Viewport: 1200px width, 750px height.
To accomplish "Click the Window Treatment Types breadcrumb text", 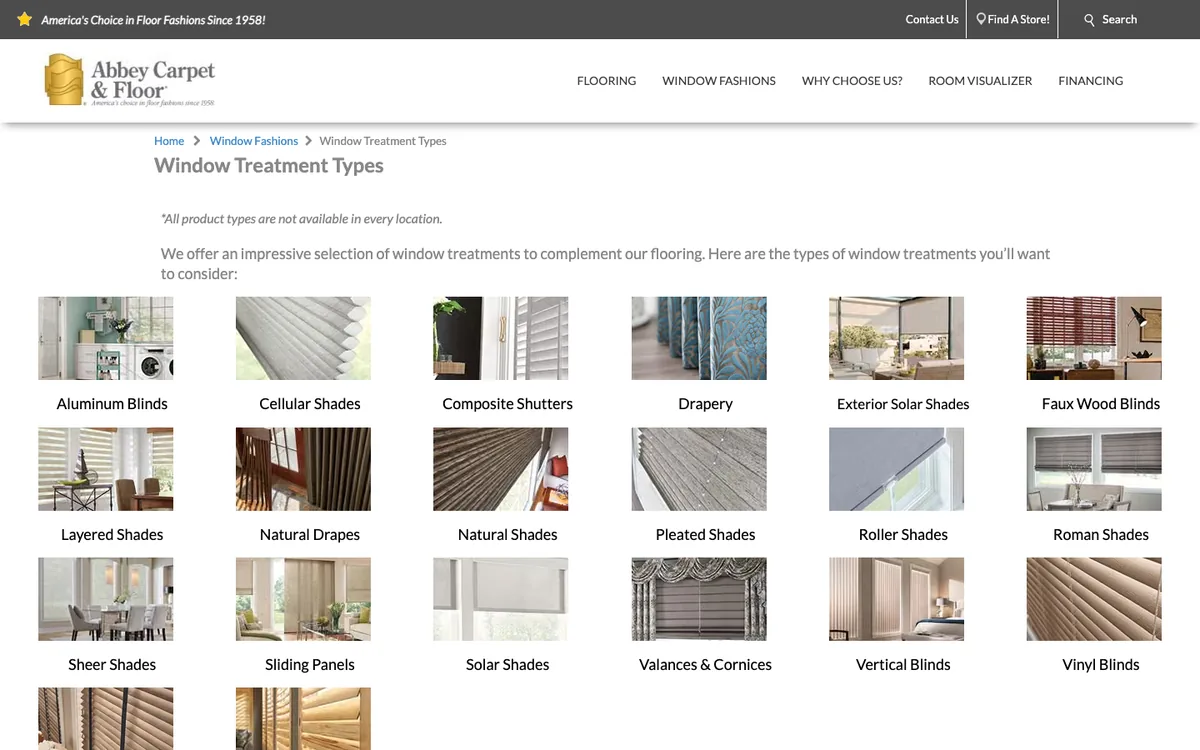I will [x=383, y=141].
